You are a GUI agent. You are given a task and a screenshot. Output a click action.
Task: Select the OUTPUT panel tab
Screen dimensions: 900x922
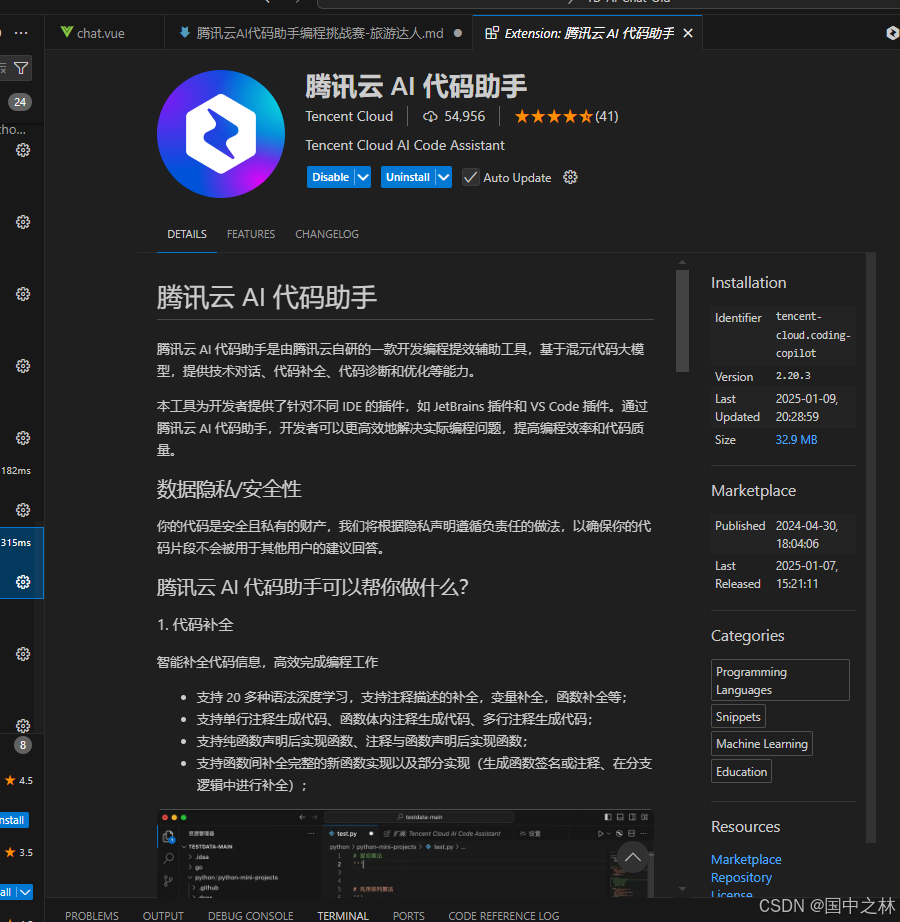coord(163,916)
